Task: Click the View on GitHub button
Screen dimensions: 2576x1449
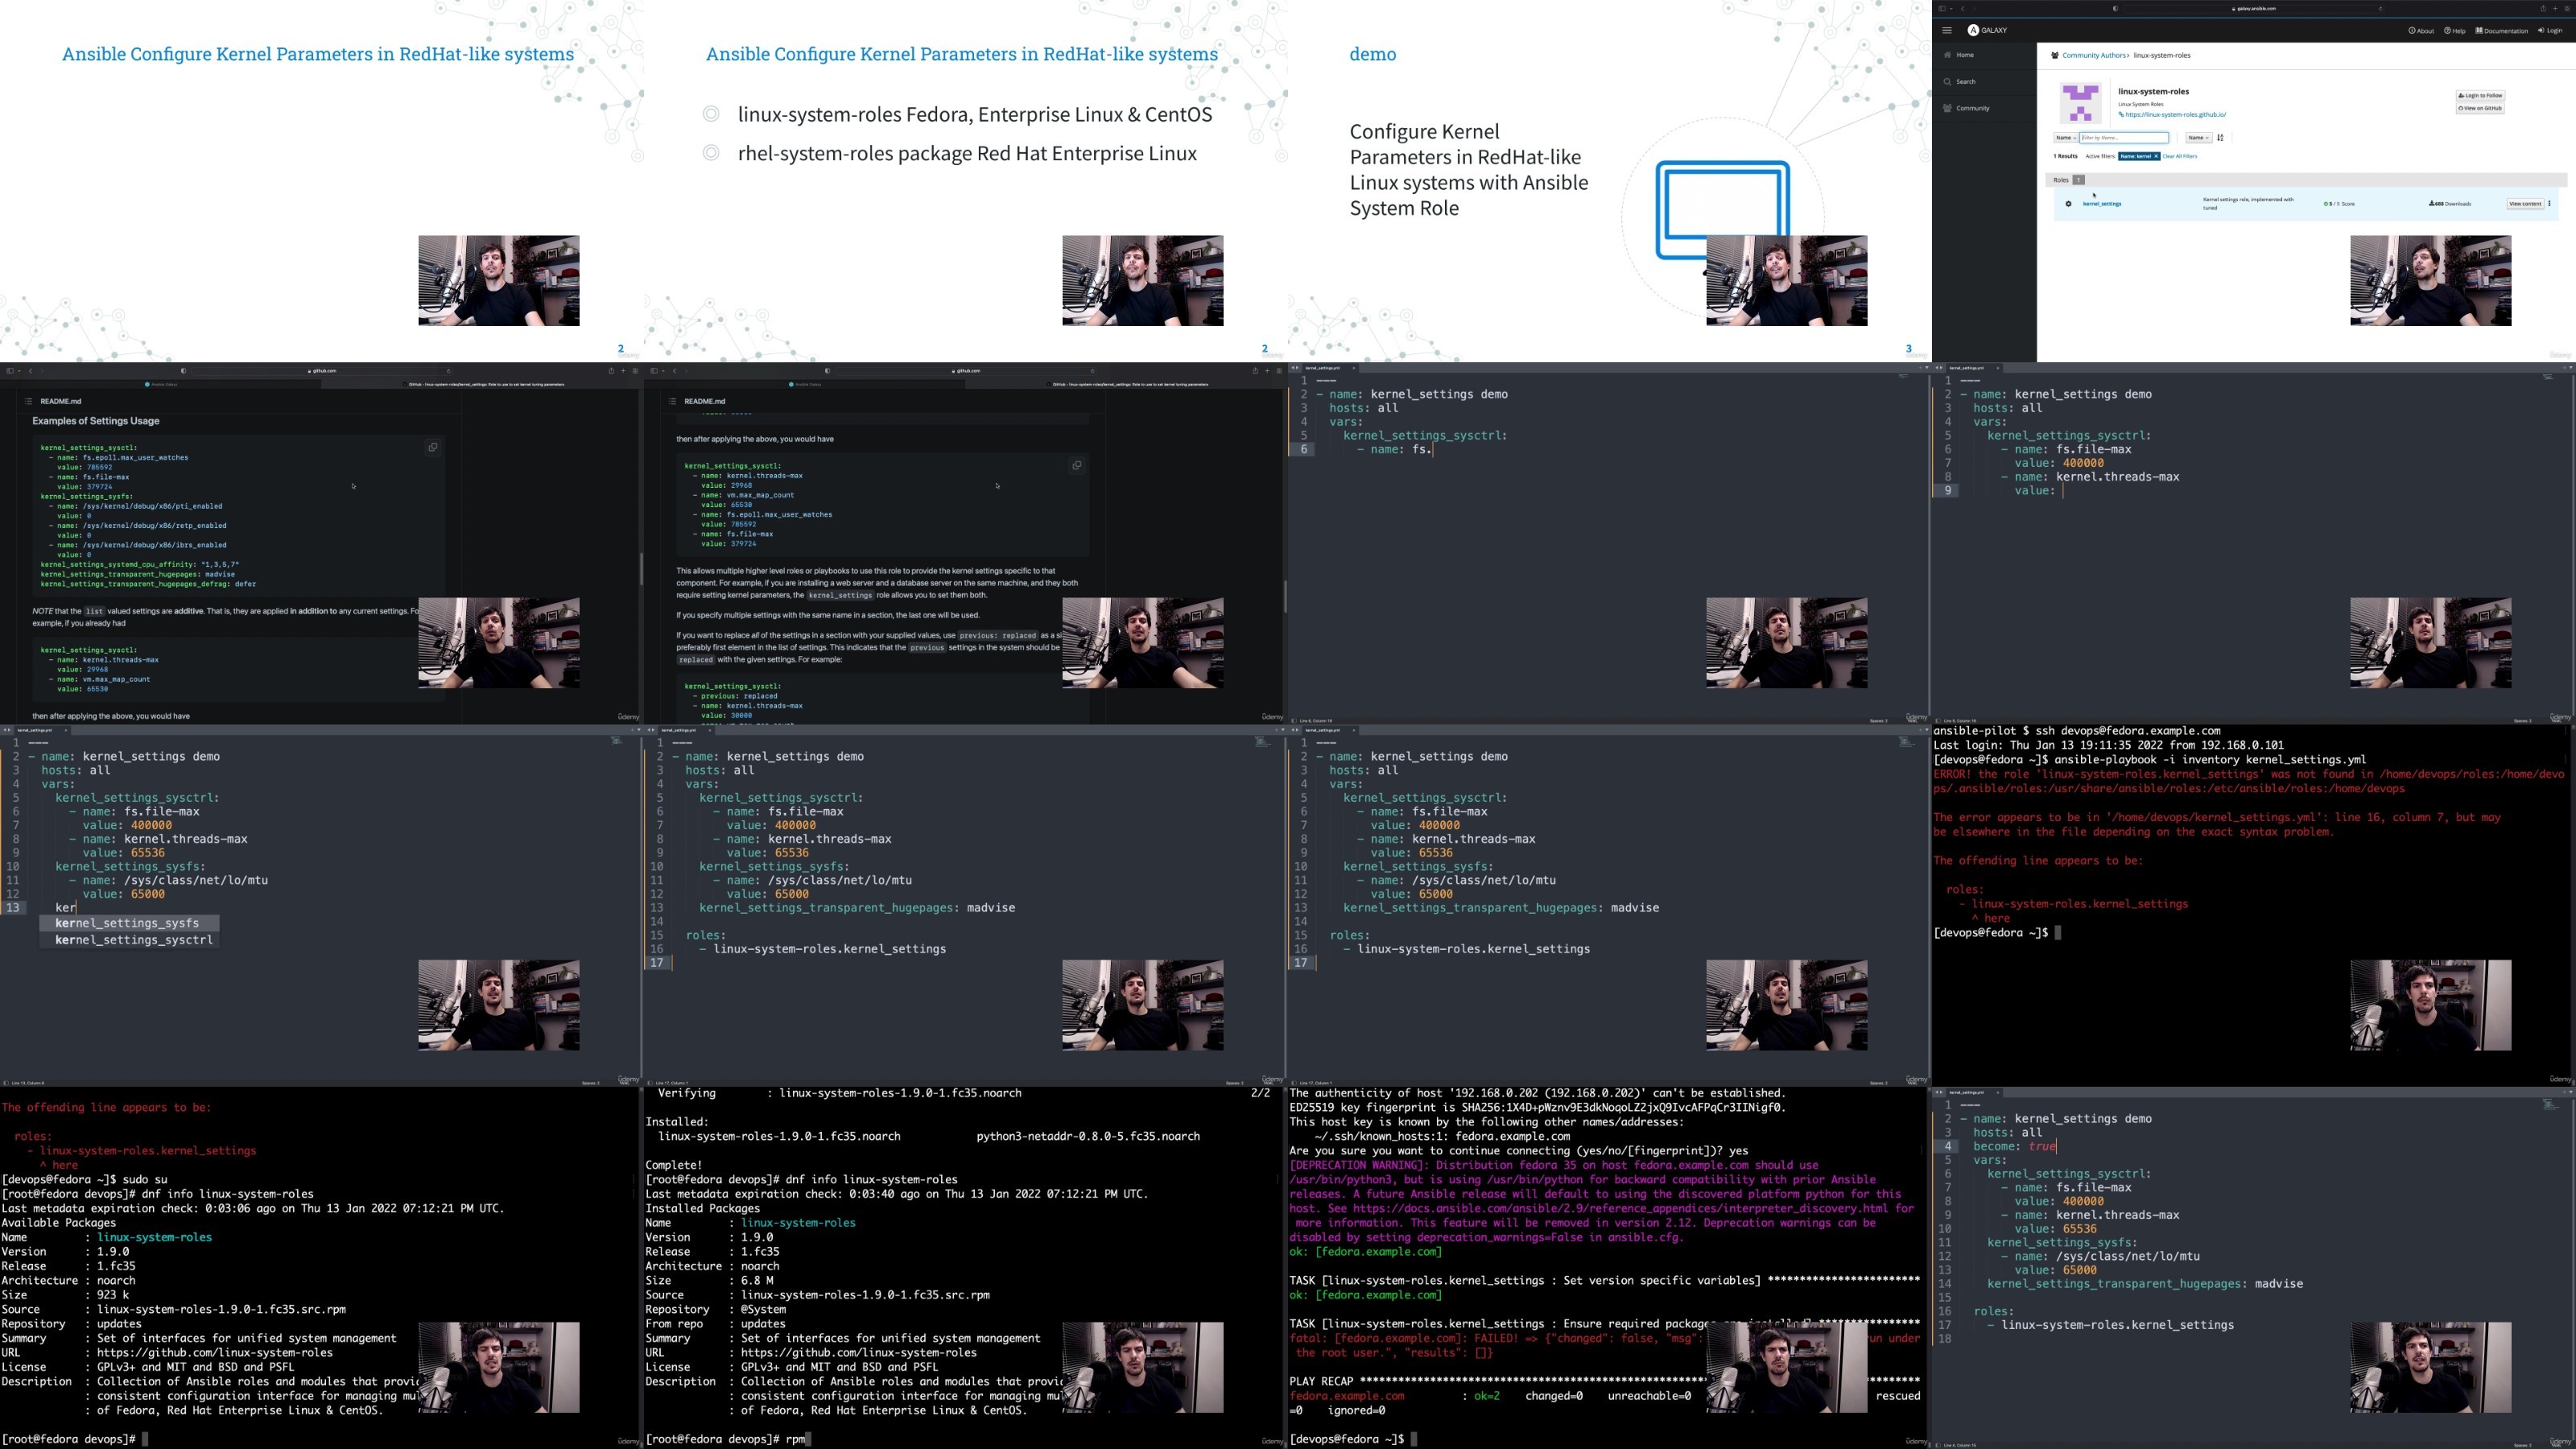Action: [x=2480, y=108]
